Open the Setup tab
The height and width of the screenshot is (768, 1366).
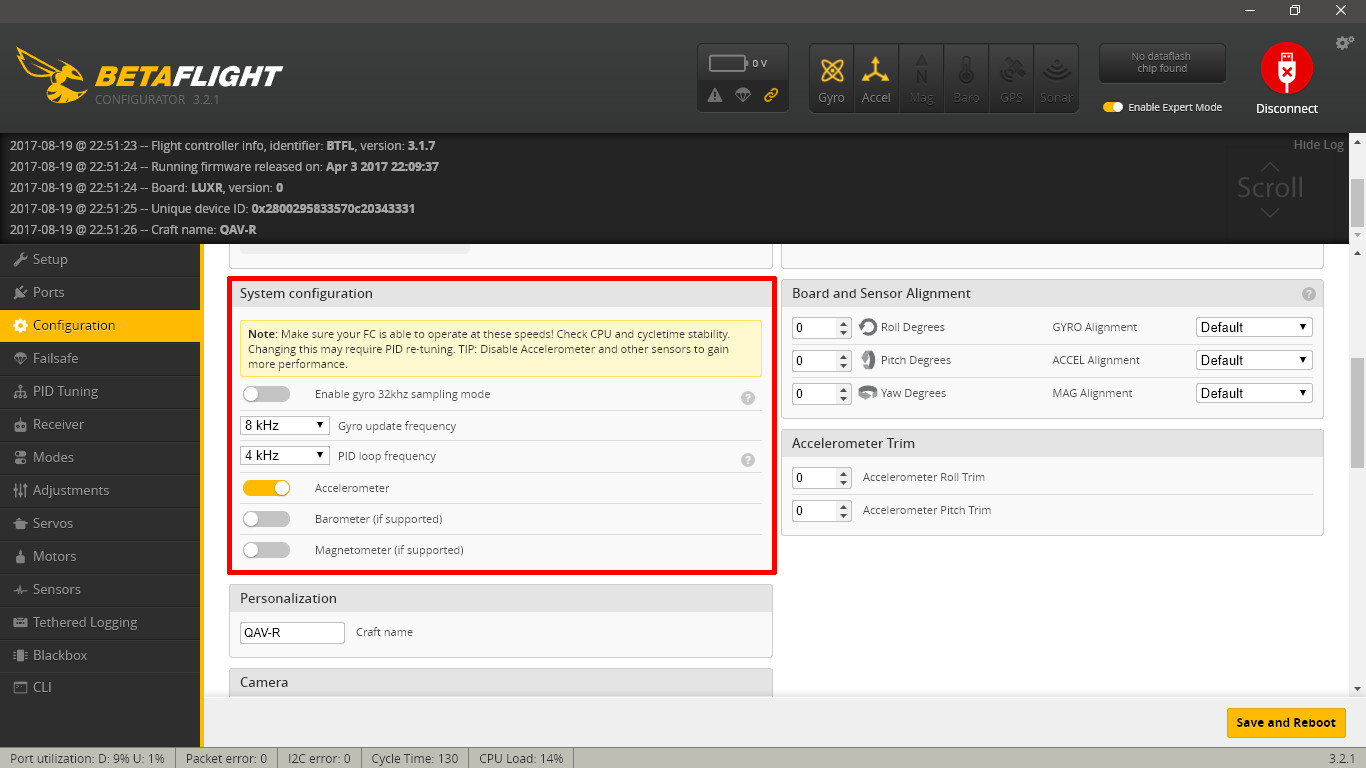coord(100,259)
